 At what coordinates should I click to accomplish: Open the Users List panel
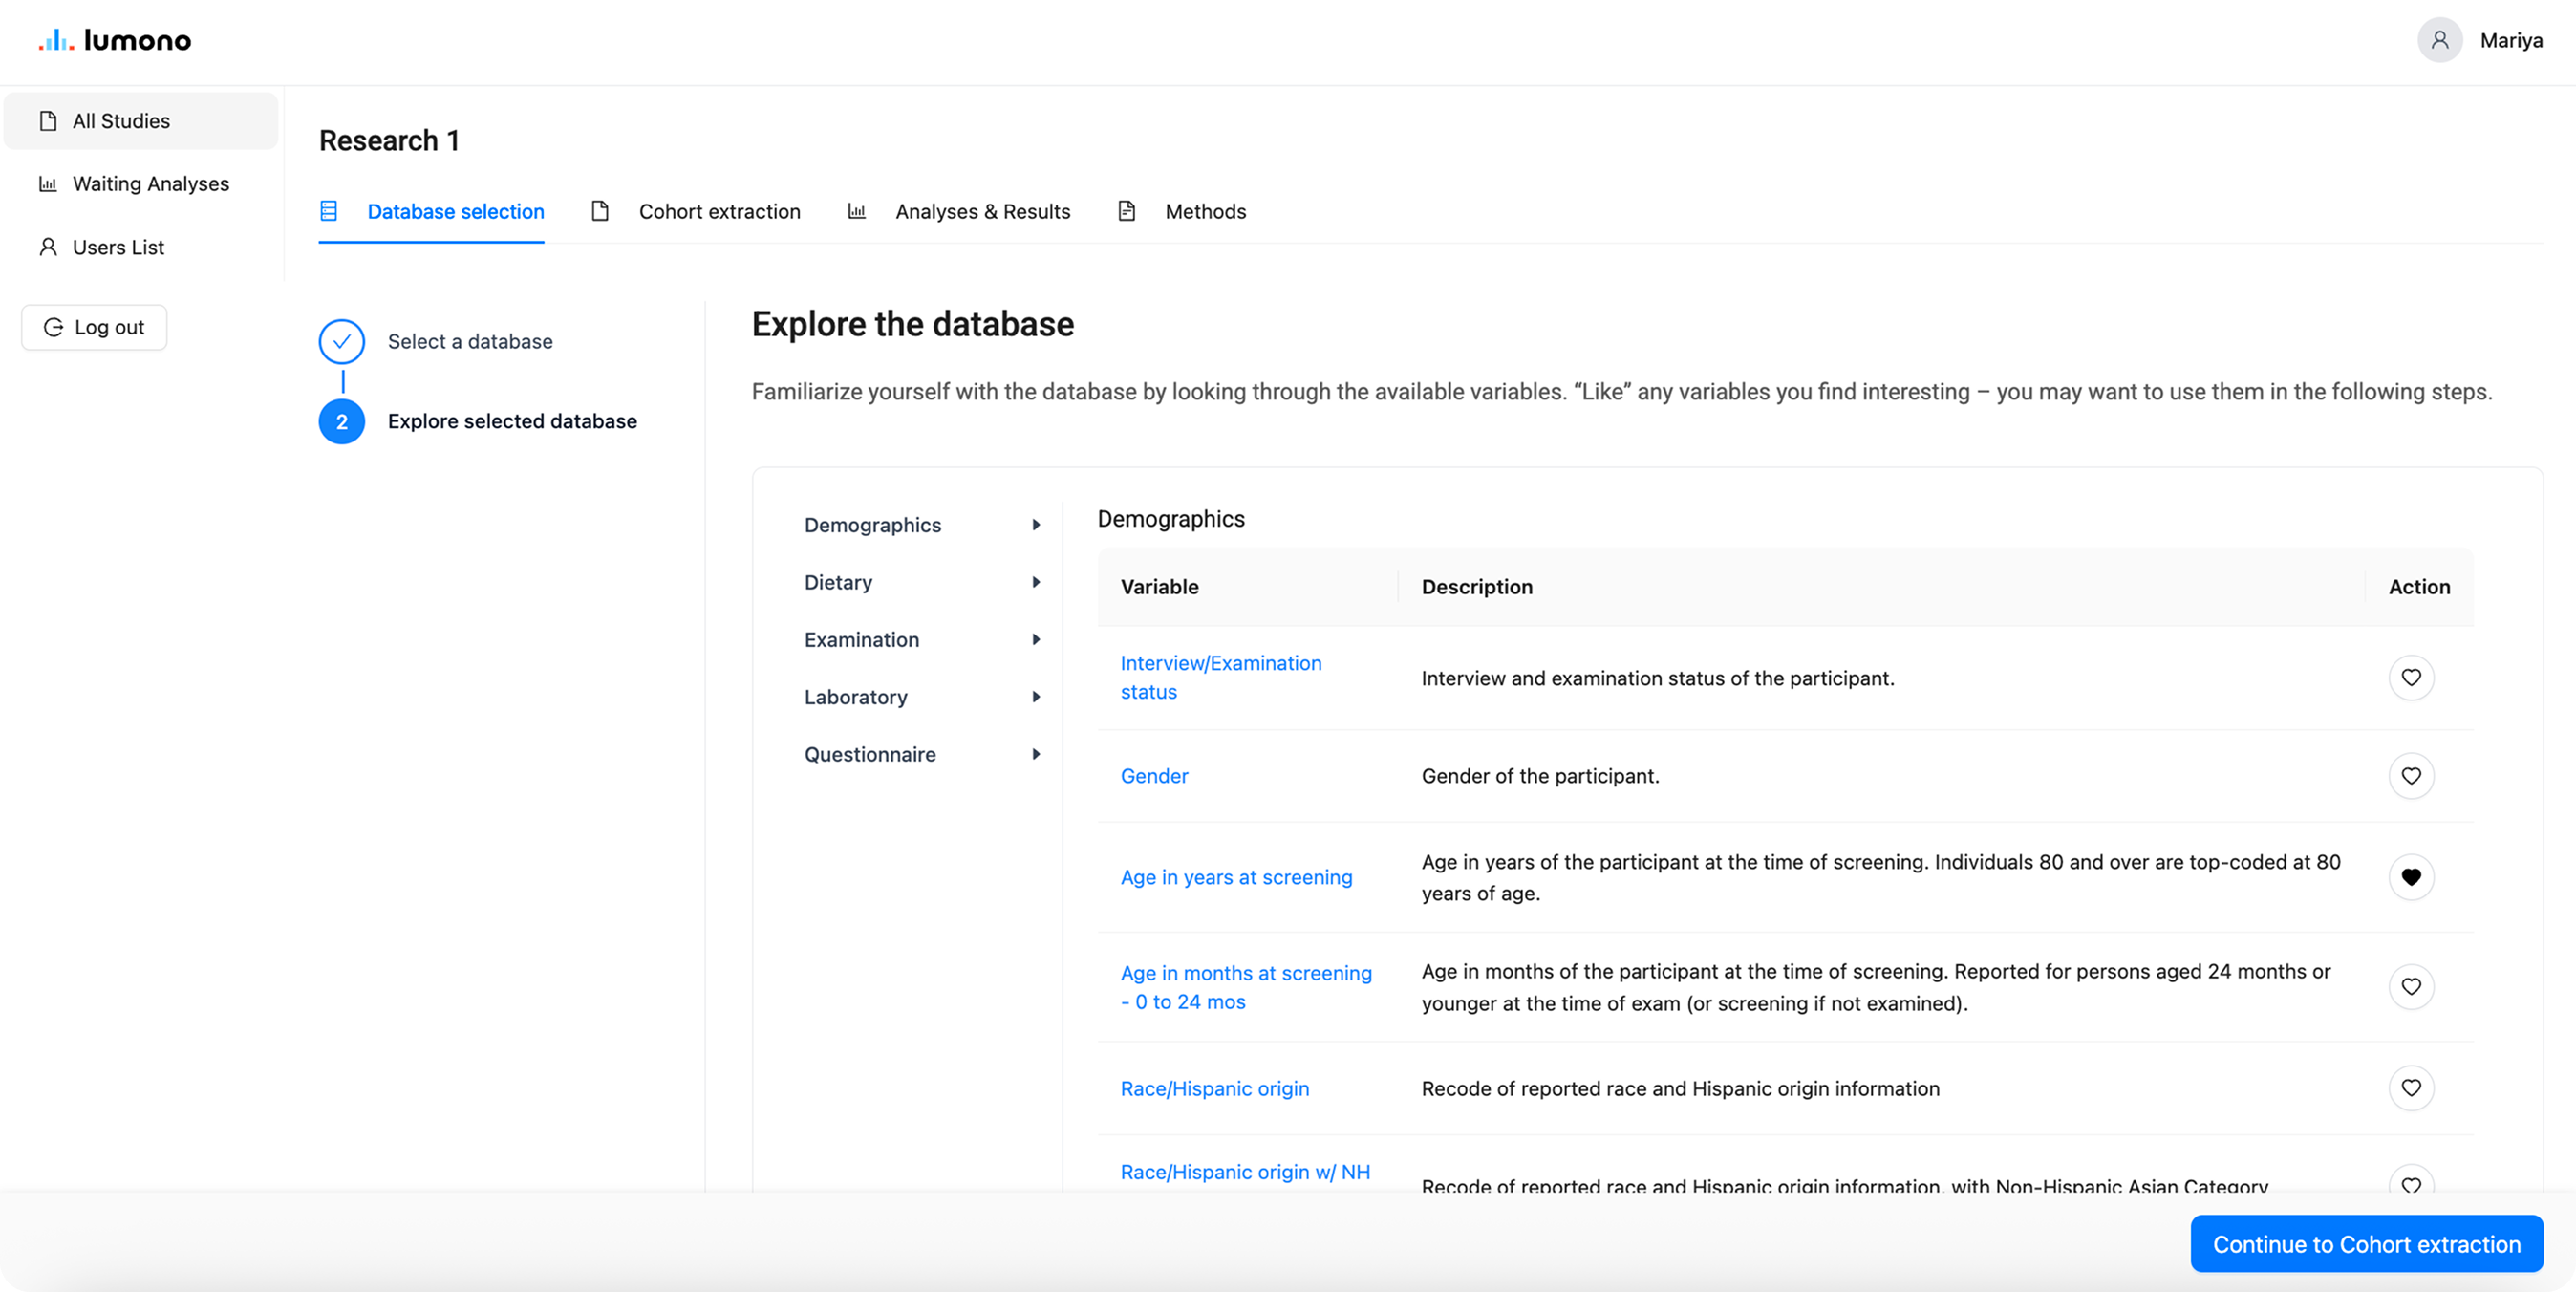tap(119, 247)
